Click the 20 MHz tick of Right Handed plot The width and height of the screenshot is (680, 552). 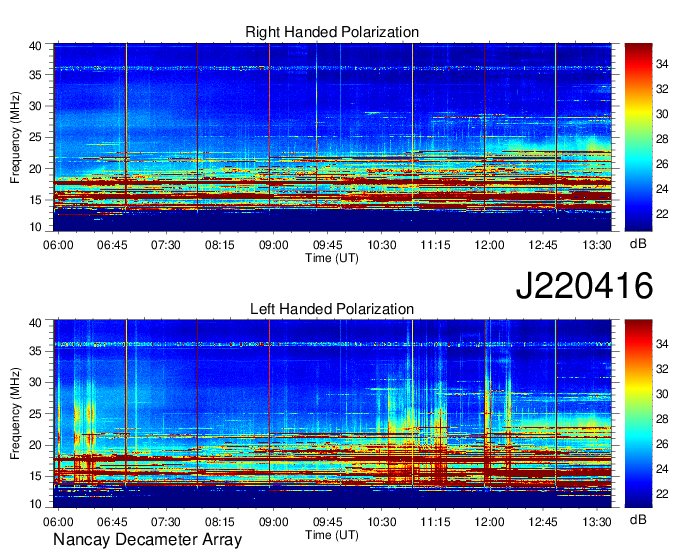tap(35, 169)
